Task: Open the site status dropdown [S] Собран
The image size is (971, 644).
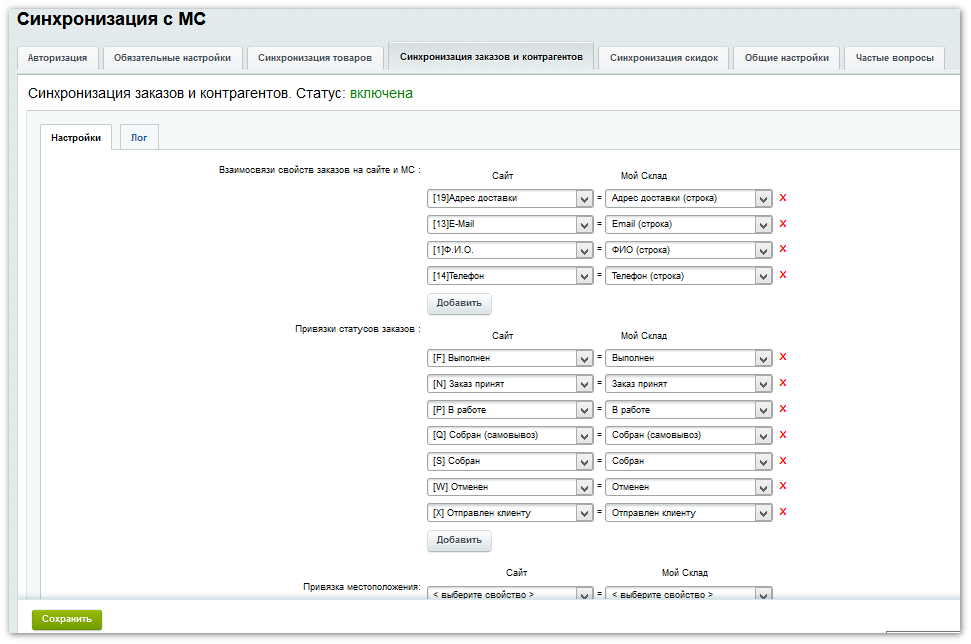Action: (510, 461)
